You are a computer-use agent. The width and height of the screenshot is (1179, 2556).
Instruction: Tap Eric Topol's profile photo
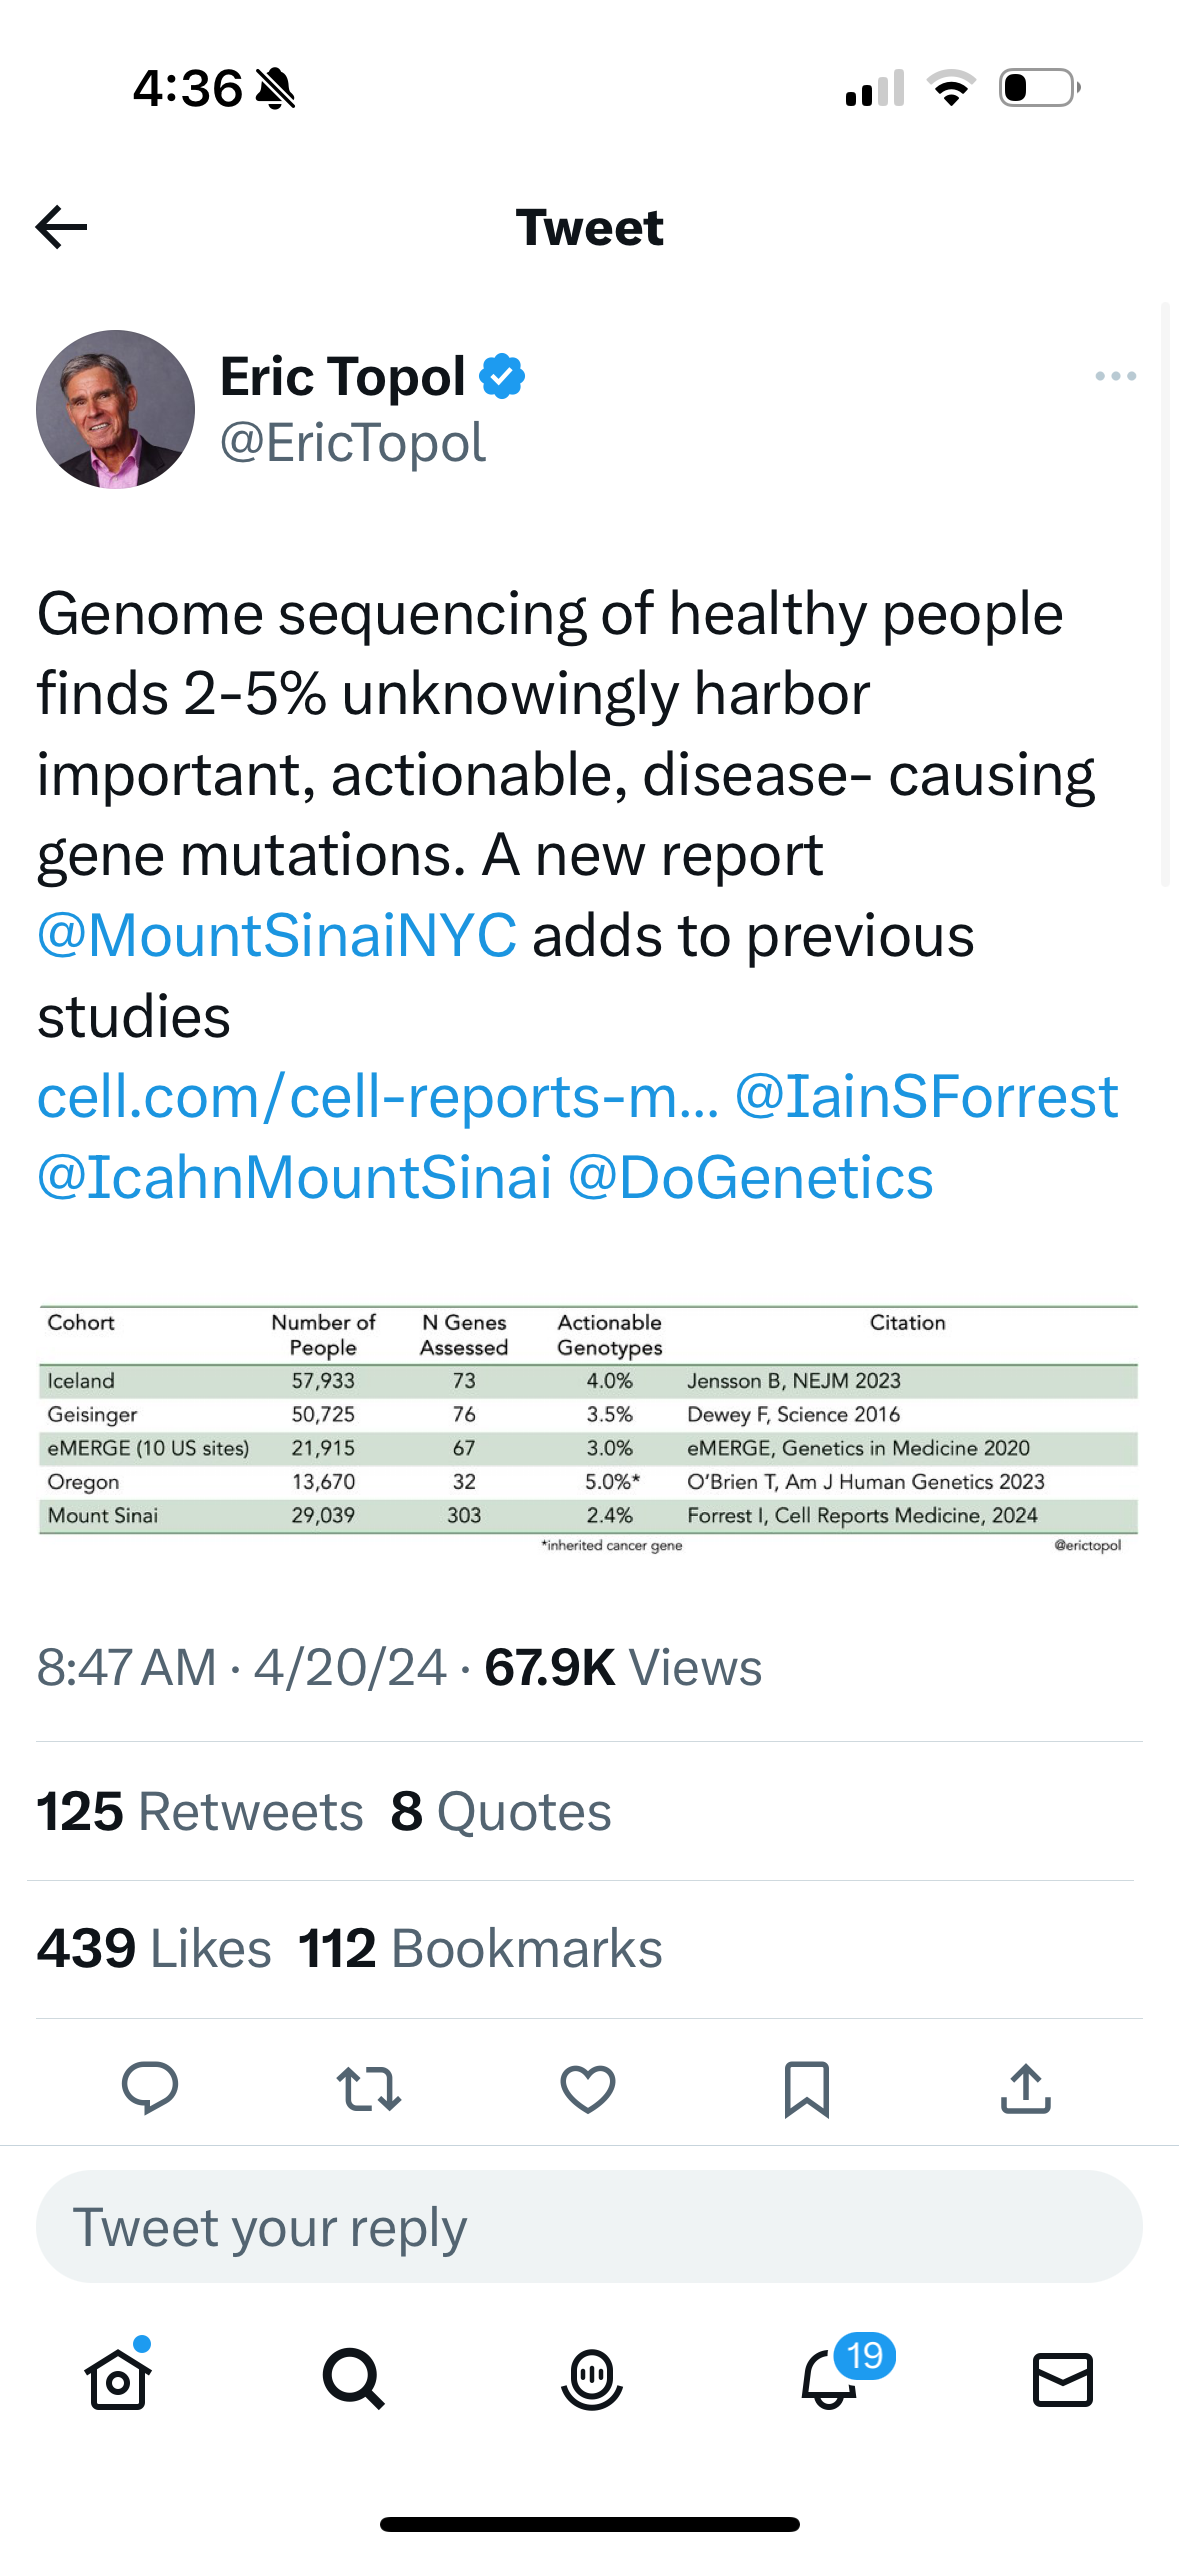click(x=116, y=409)
